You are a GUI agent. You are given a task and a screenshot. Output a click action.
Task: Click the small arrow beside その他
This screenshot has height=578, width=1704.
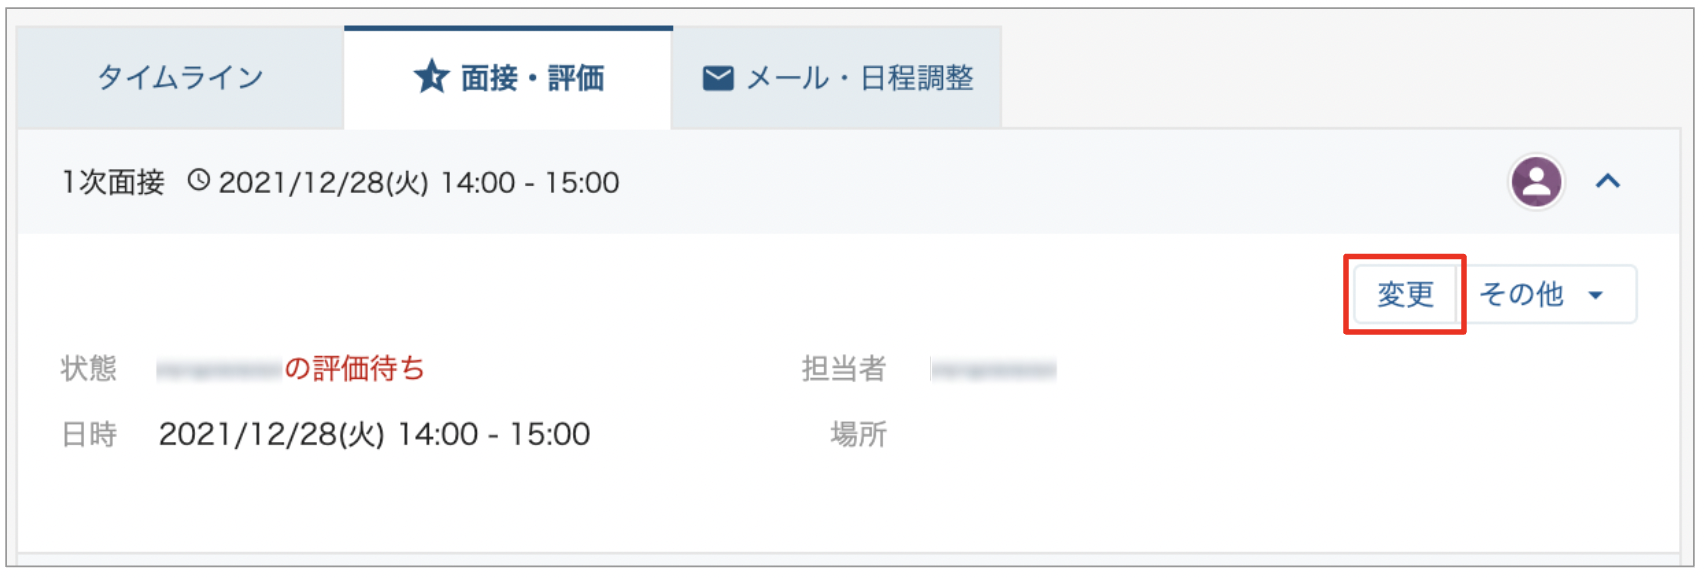pyautogui.click(x=1596, y=295)
